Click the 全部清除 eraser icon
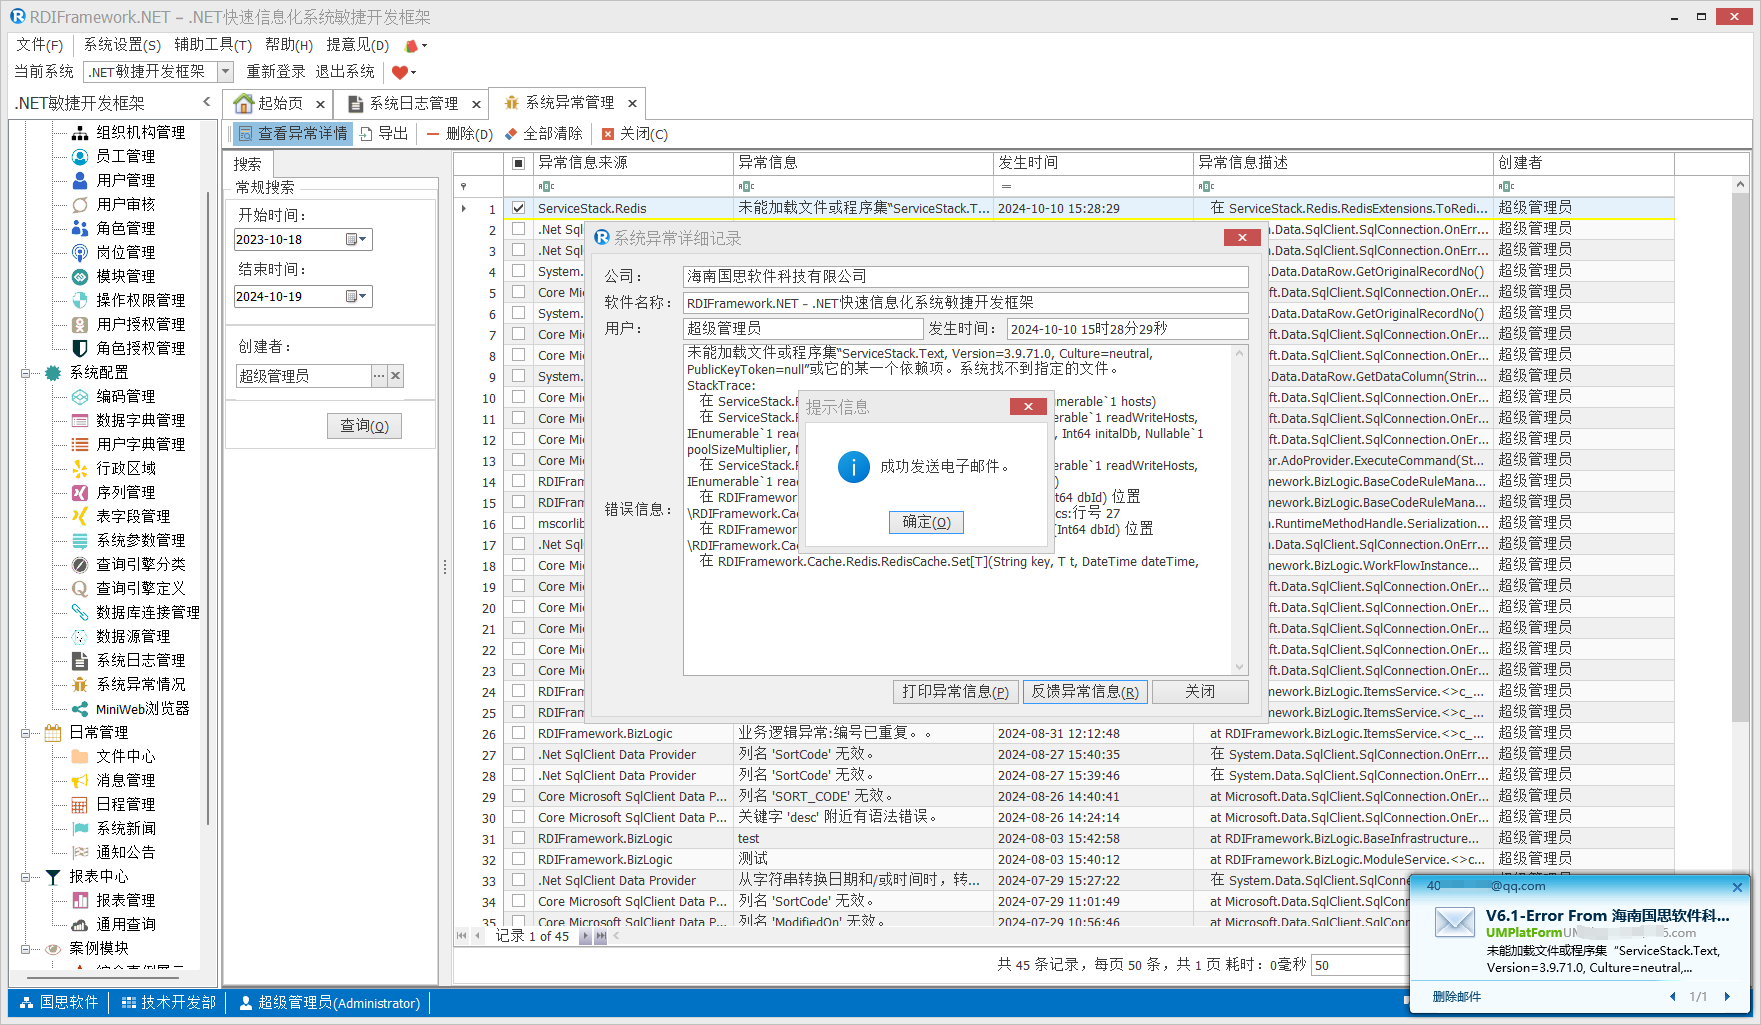 [511, 134]
